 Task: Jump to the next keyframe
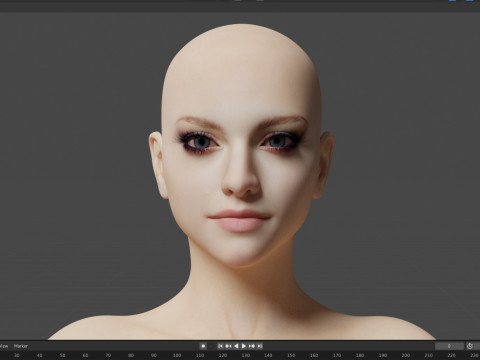[252, 346]
